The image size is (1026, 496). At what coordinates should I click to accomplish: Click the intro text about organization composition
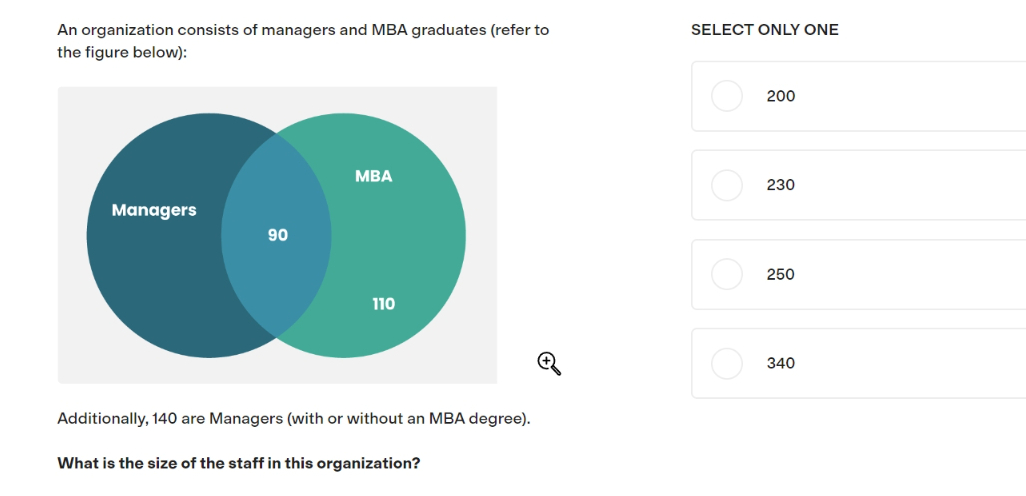click(303, 41)
